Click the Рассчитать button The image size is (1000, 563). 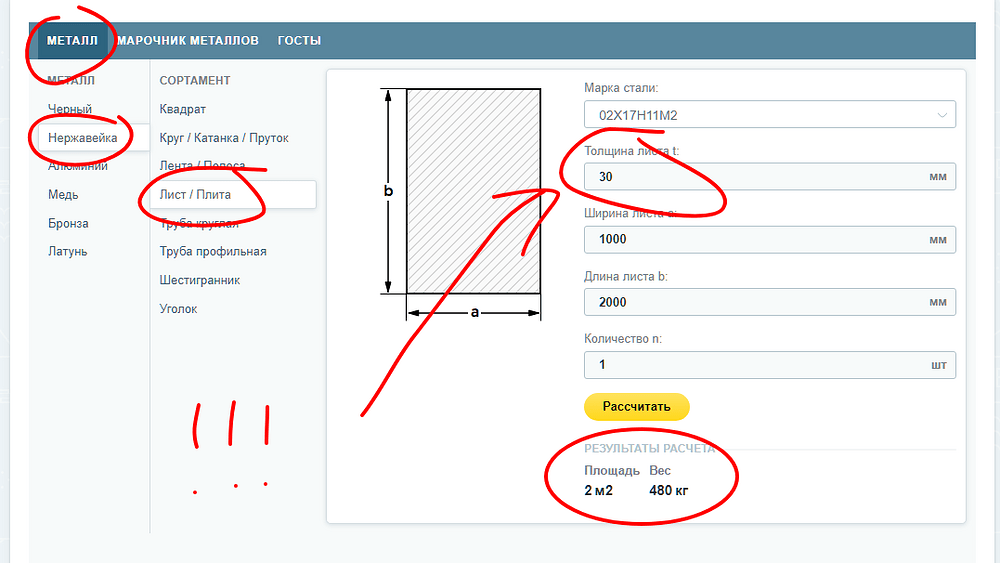click(x=636, y=407)
